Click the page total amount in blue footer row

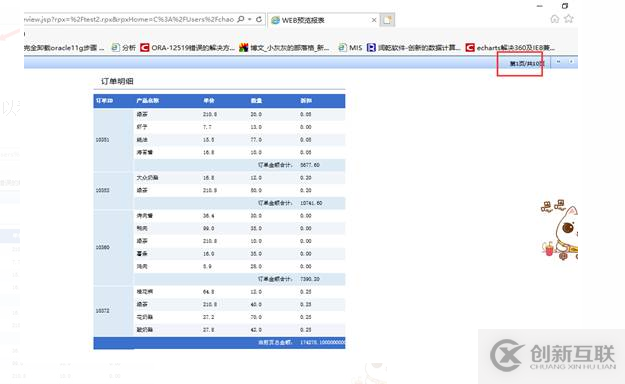click(x=322, y=342)
